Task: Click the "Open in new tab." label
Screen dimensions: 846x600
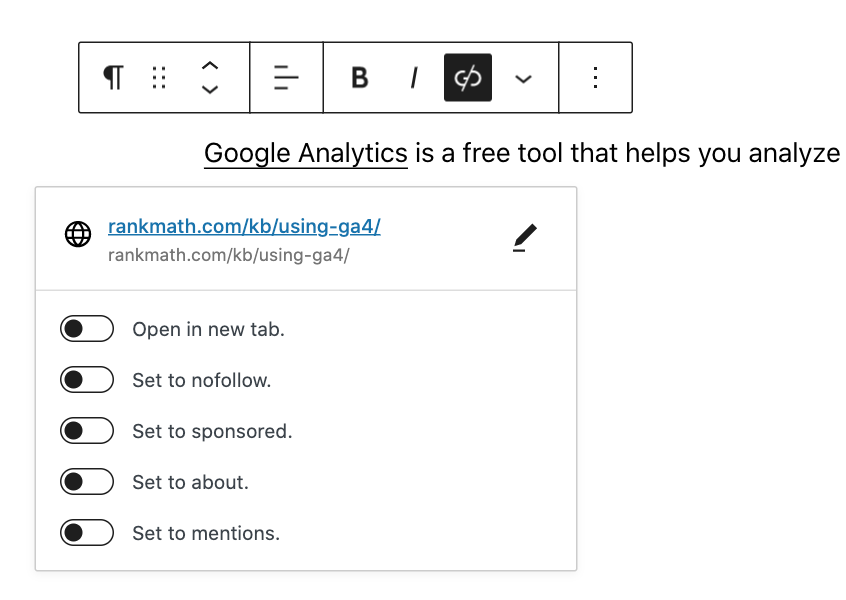Action: [x=208, y=329]
